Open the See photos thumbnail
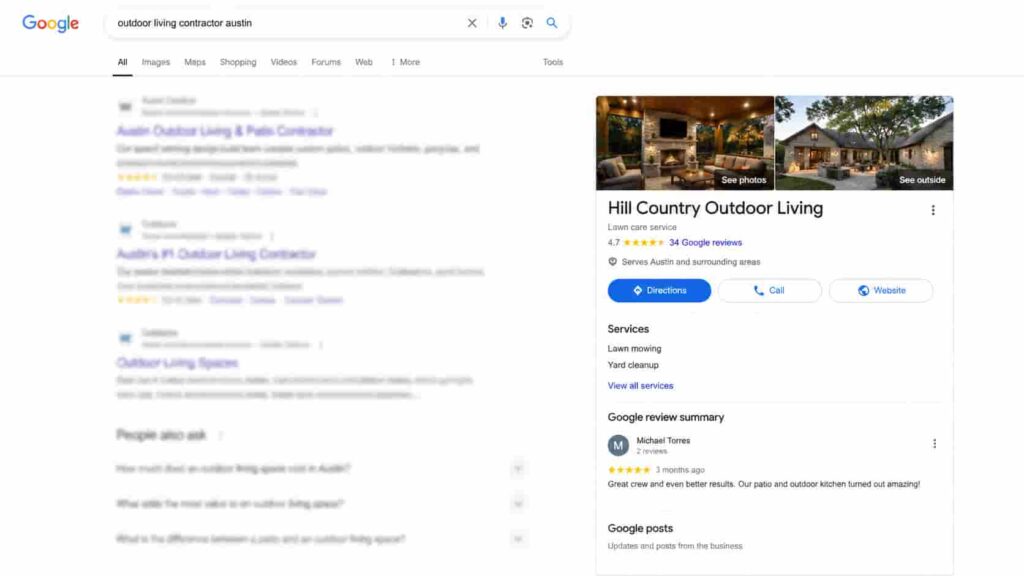1024x576 pixels. pyautogui.click(x=684, y=143)
